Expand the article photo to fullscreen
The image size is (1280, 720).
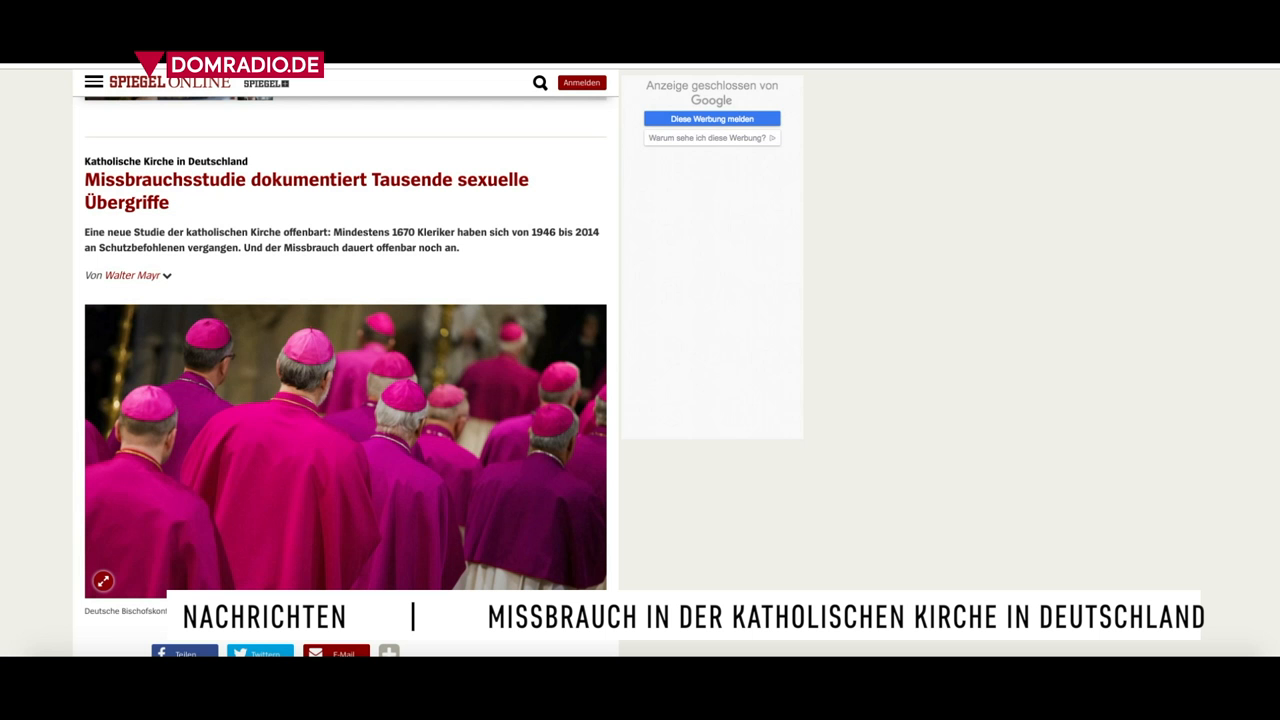coord(103,581)
